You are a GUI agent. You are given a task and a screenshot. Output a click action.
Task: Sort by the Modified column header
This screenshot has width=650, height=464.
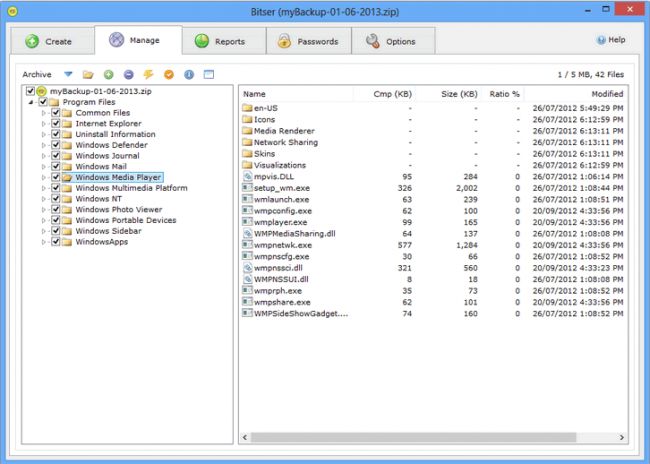click(576, 94)
